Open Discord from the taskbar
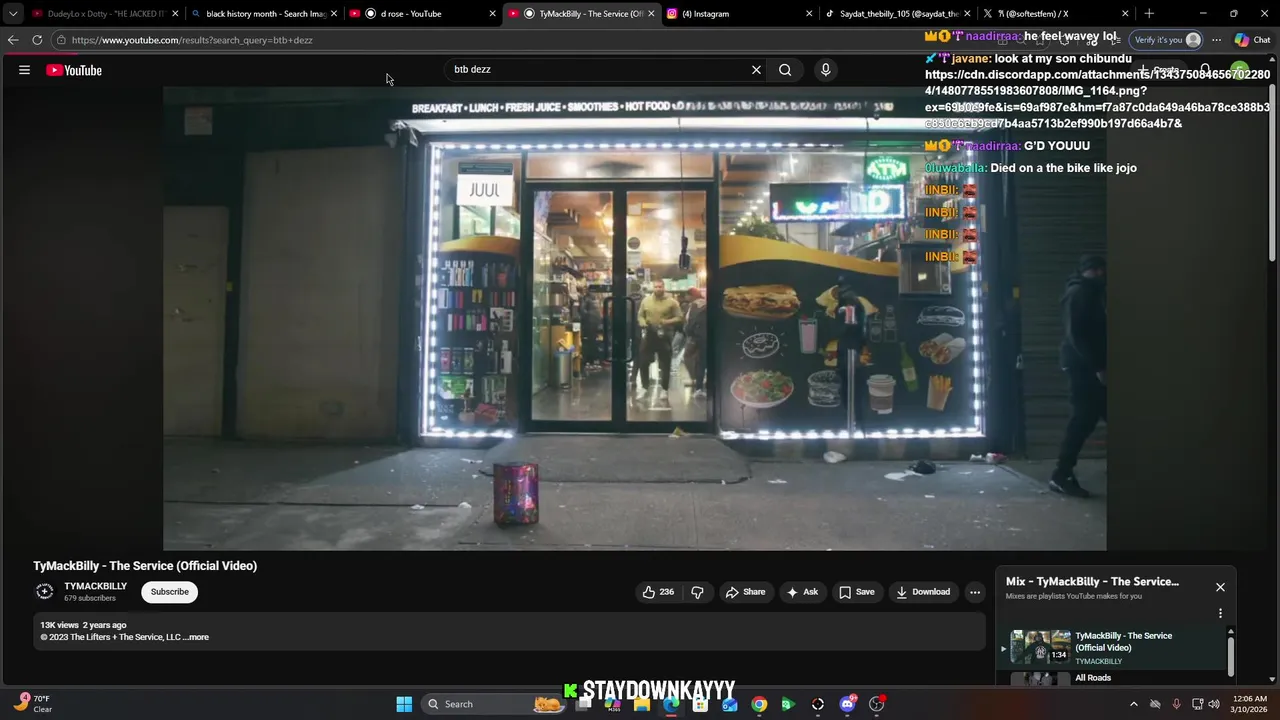The height and width of the screenshot is (720, 1280). (848, 704)
